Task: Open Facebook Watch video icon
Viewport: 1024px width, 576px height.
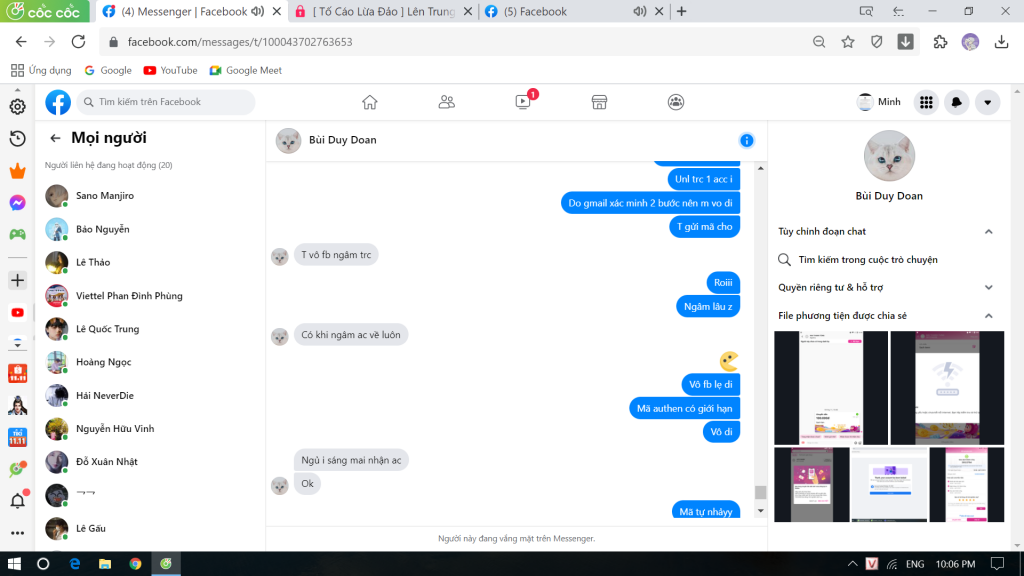Action: click(523, 102)
